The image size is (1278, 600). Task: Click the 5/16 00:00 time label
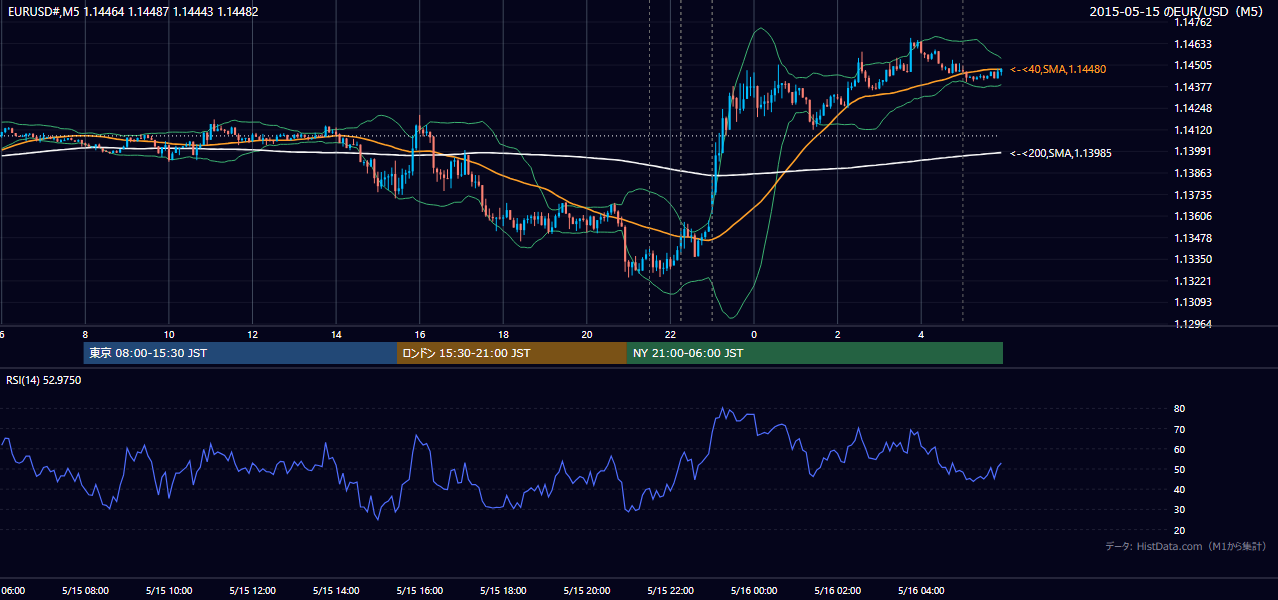pos(754,591)
